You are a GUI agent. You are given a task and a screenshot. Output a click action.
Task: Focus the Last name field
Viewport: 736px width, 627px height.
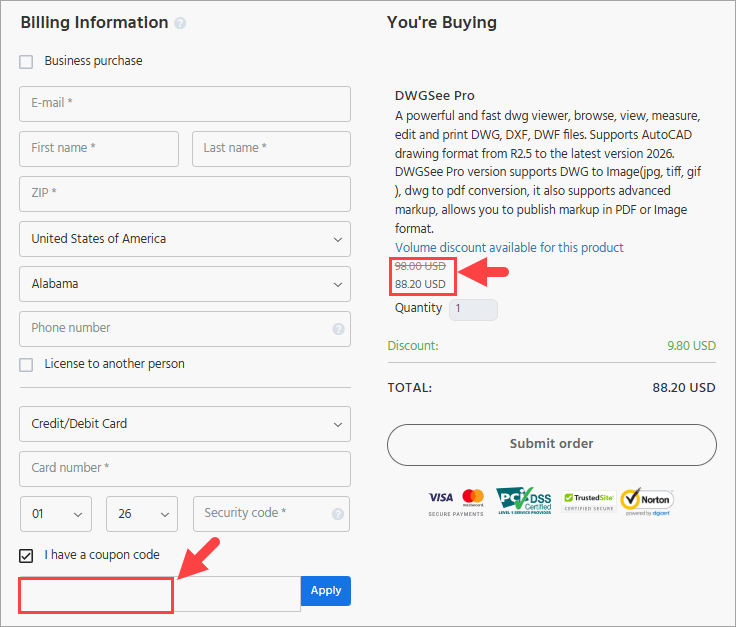(271, 149)
